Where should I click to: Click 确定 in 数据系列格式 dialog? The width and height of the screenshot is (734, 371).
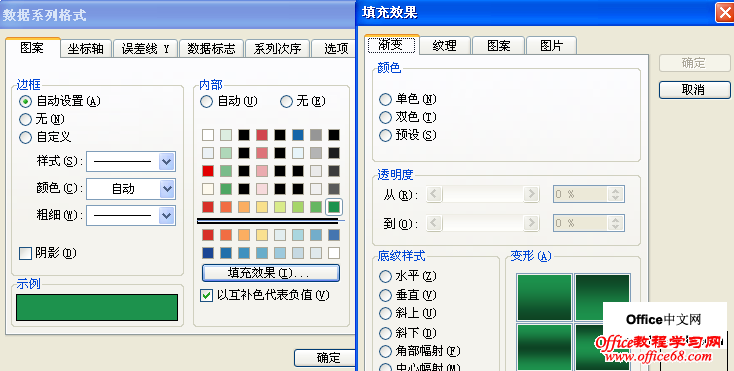(x=324, y=358)
